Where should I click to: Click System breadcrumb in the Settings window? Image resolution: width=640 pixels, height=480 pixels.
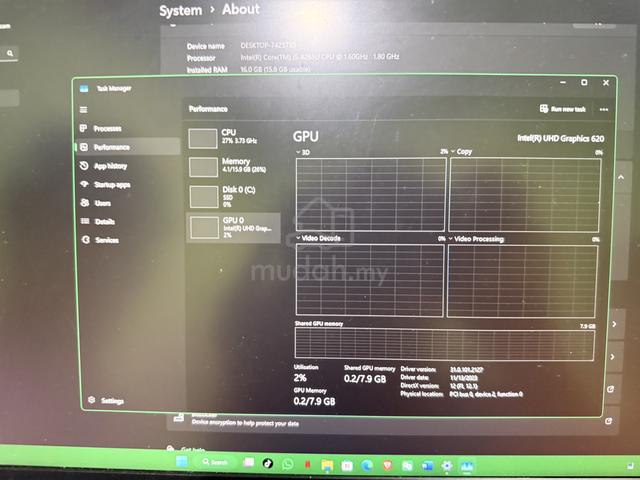[x=180, y=10]
